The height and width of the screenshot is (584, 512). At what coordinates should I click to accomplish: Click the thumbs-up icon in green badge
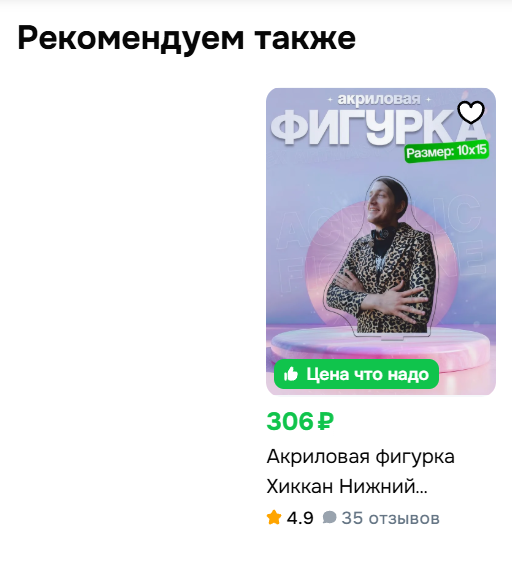pos(291,374)
